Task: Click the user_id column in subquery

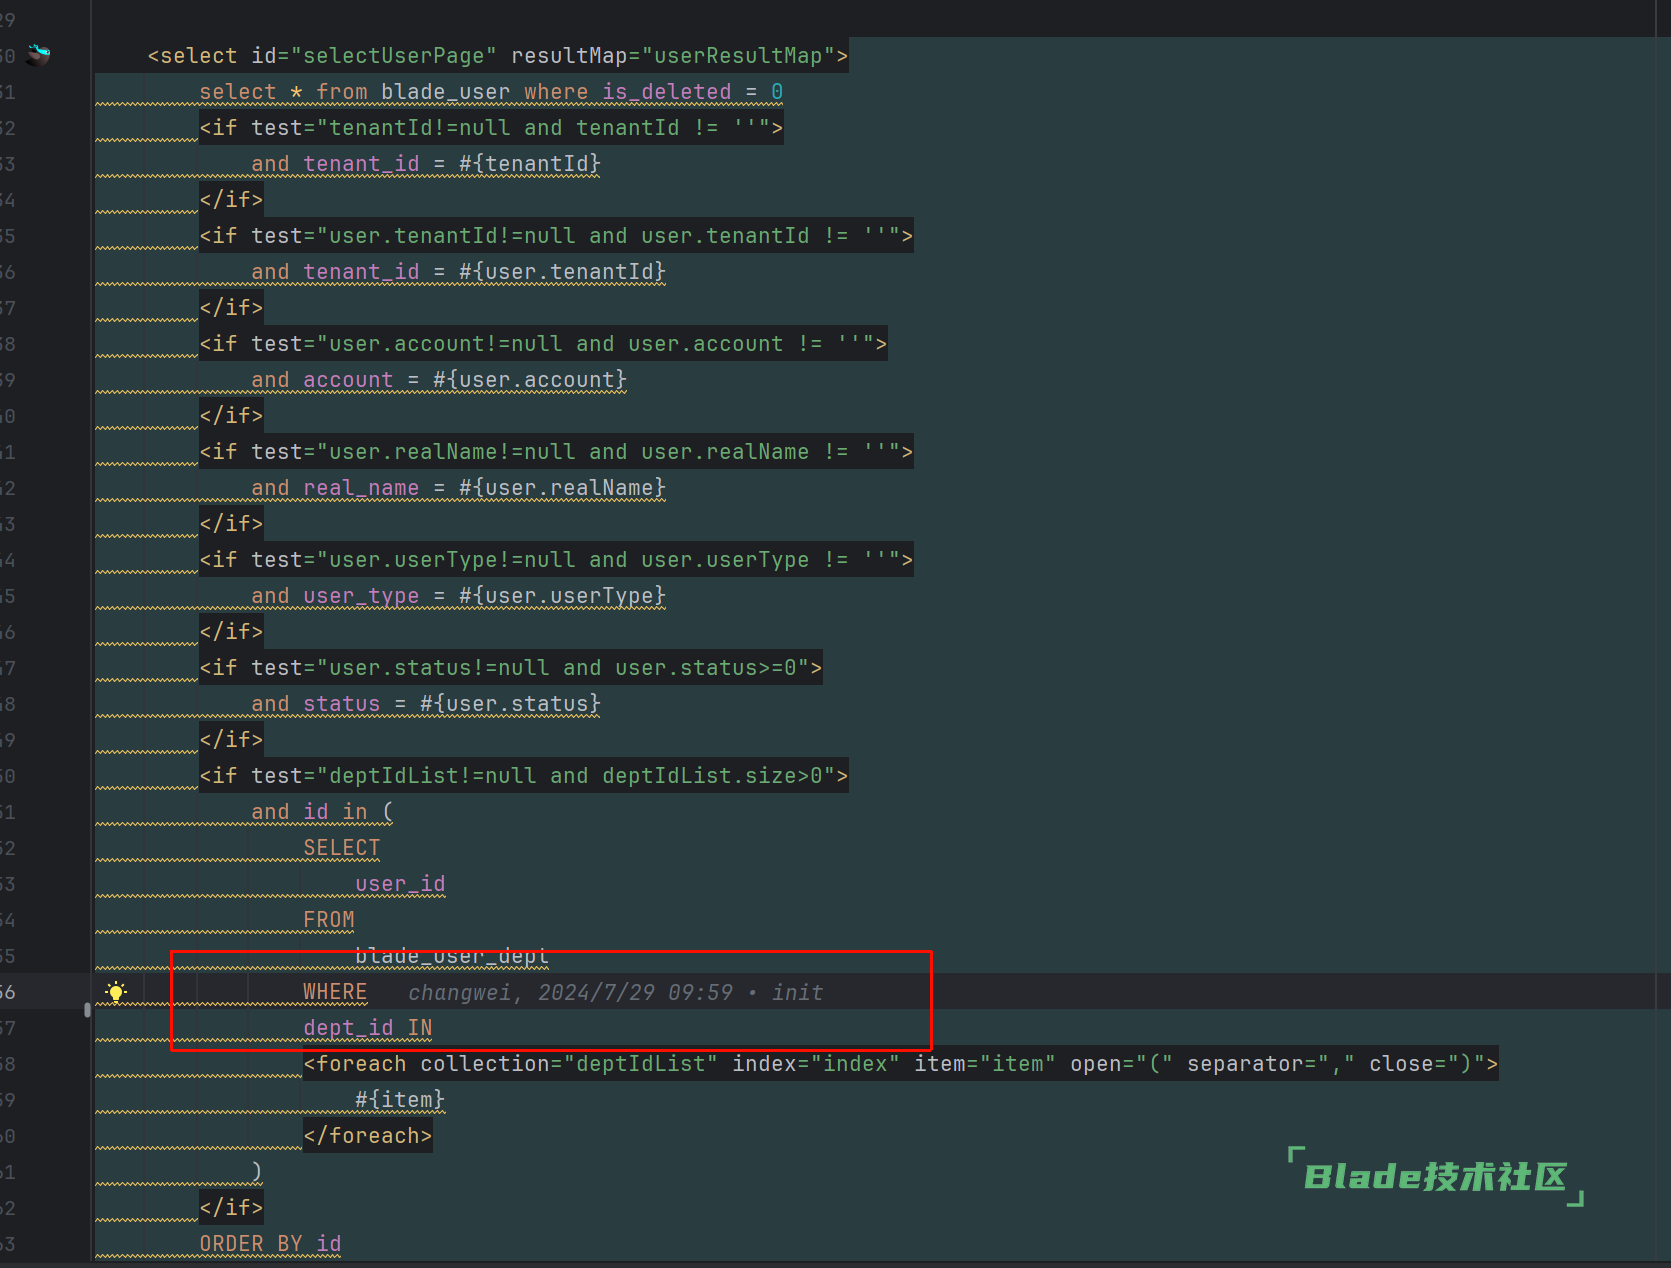Action: [x=399, y=884]
